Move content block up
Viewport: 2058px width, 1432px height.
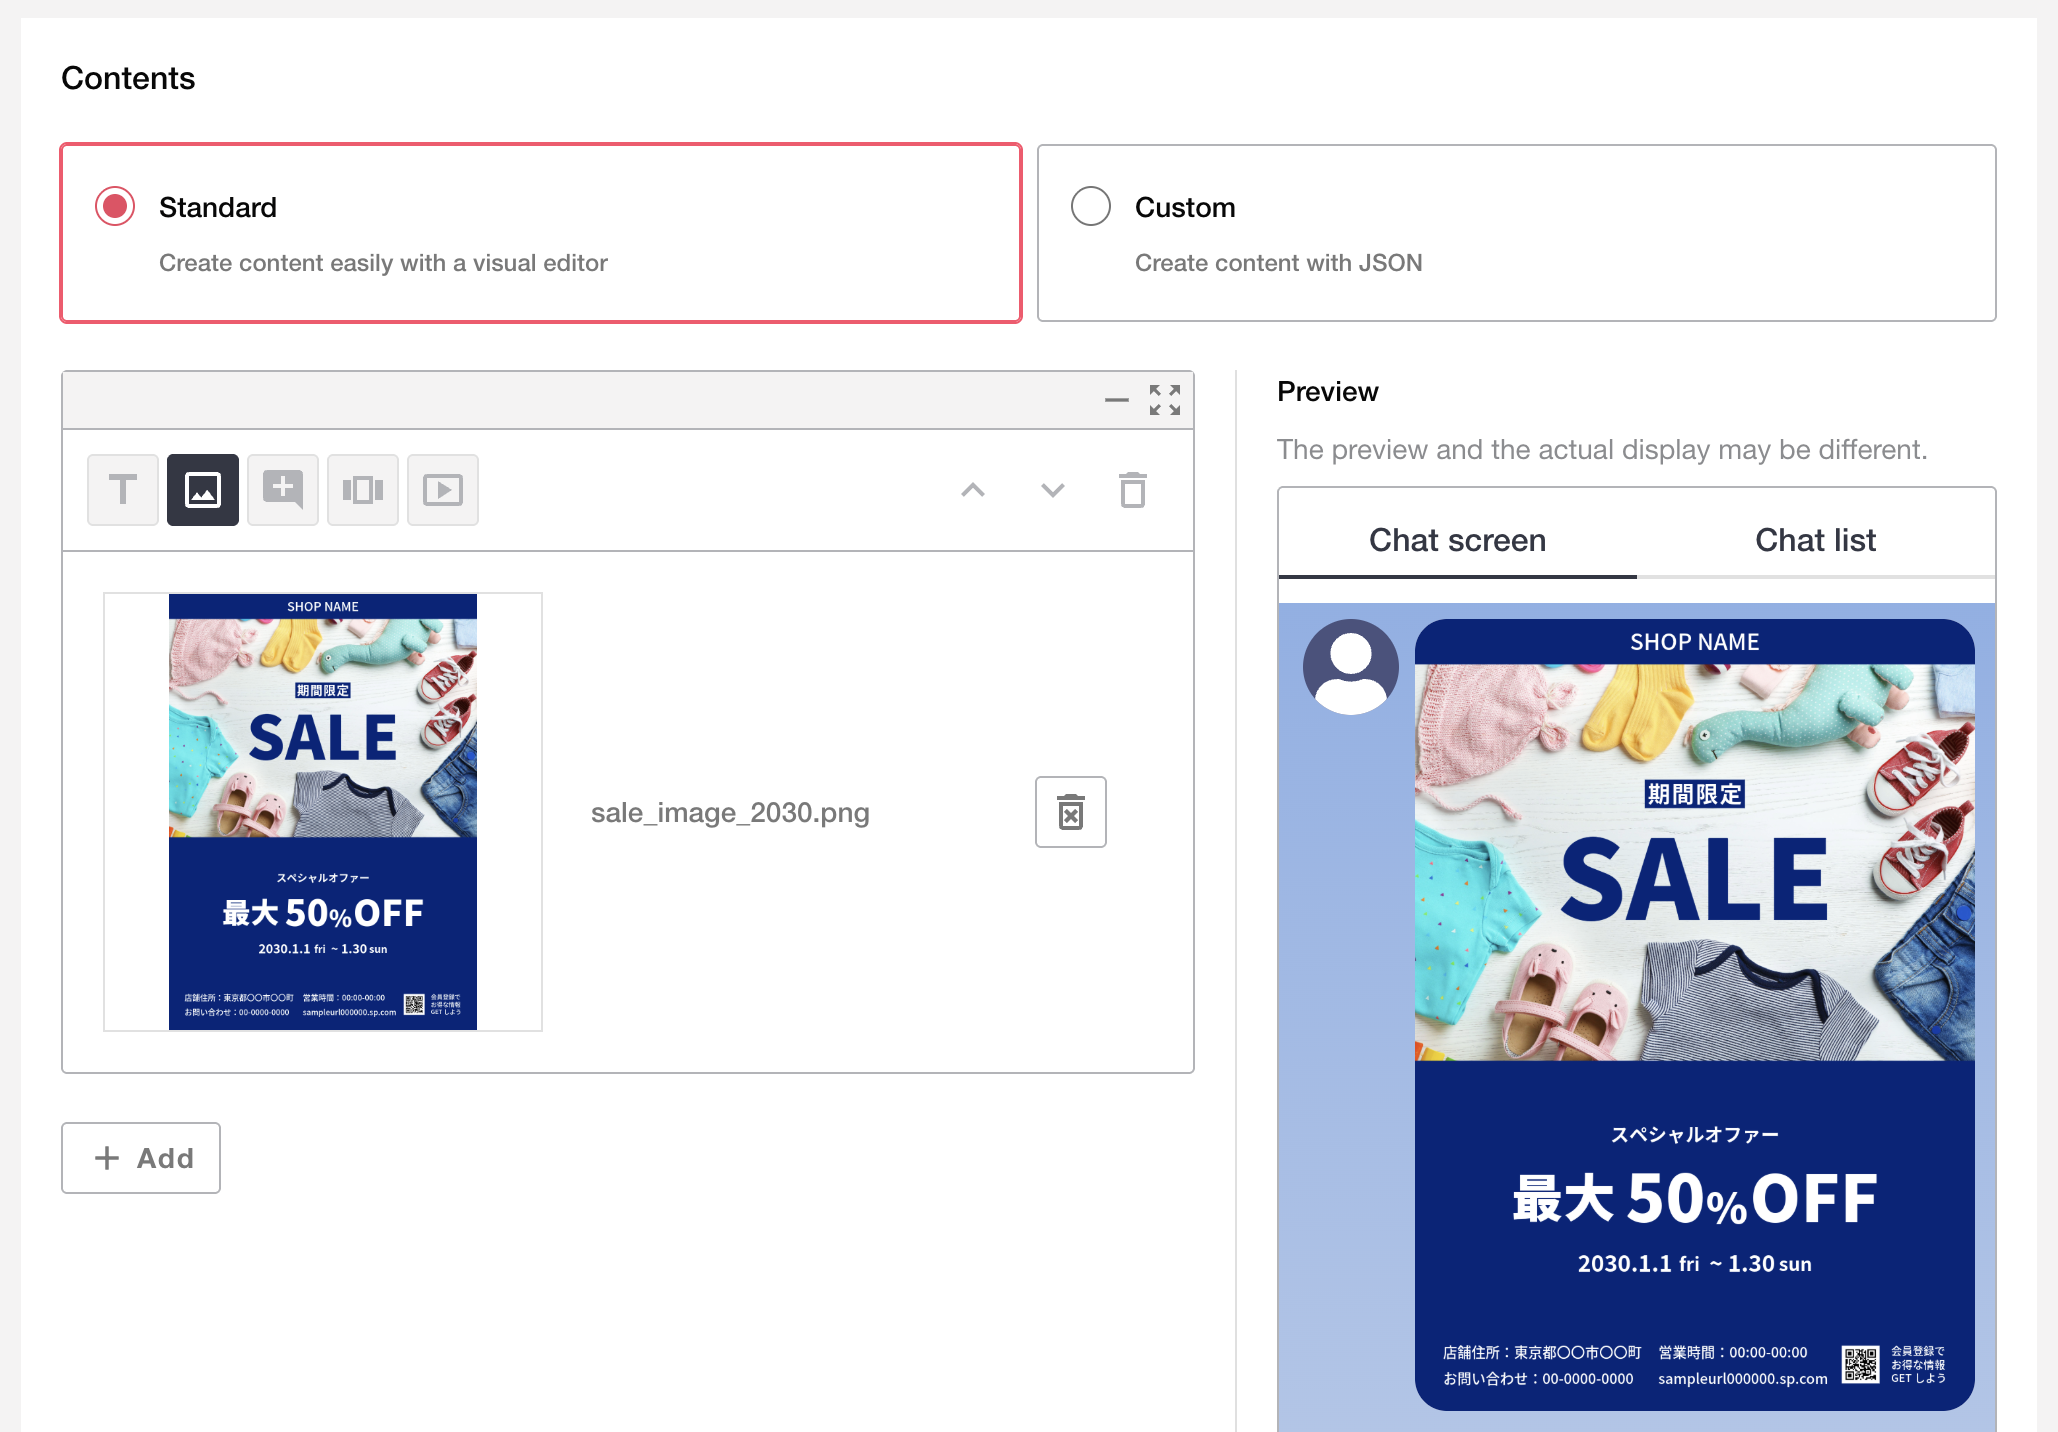(x=973, y=490)
